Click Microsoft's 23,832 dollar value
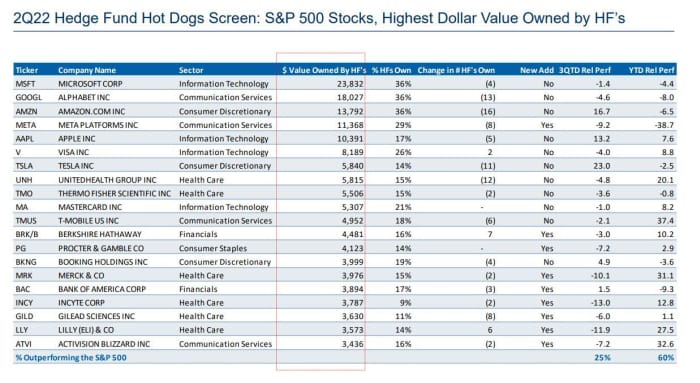The image size is (700, 383). click(x=350, y=84)
